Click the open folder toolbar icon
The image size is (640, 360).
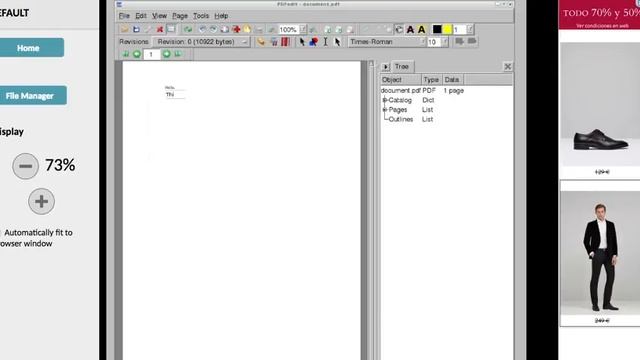point(124,29)
